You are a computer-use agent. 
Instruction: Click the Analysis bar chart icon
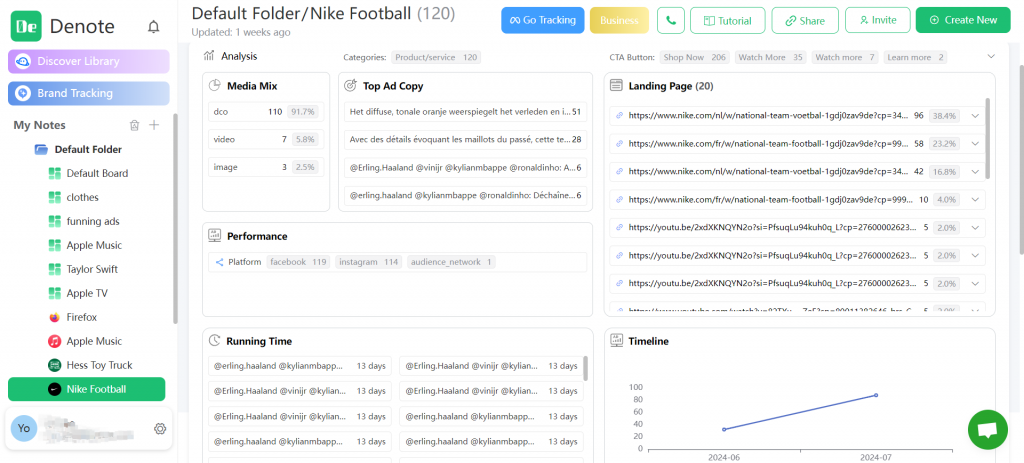point(210,56)
